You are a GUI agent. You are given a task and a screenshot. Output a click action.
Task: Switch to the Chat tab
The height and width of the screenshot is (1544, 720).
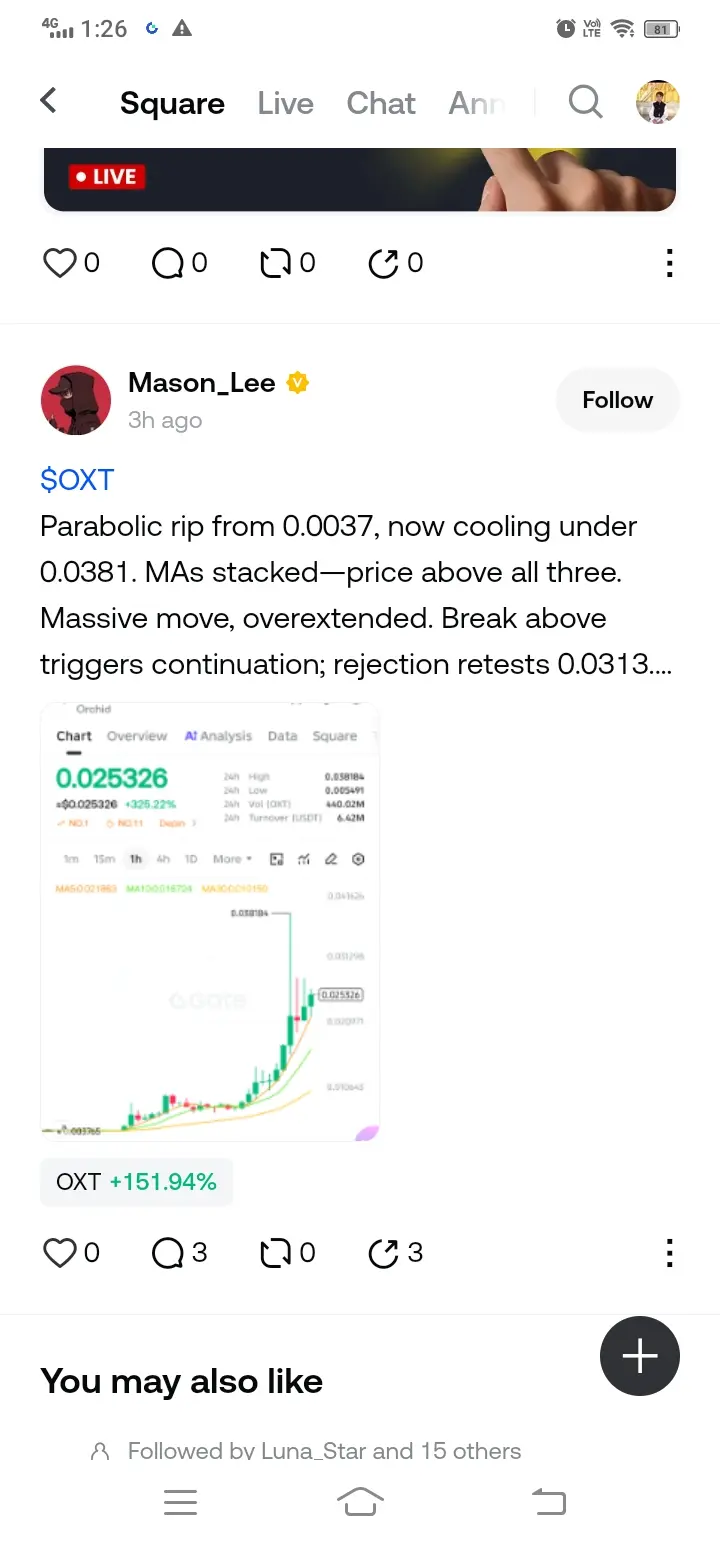(381, 103)
